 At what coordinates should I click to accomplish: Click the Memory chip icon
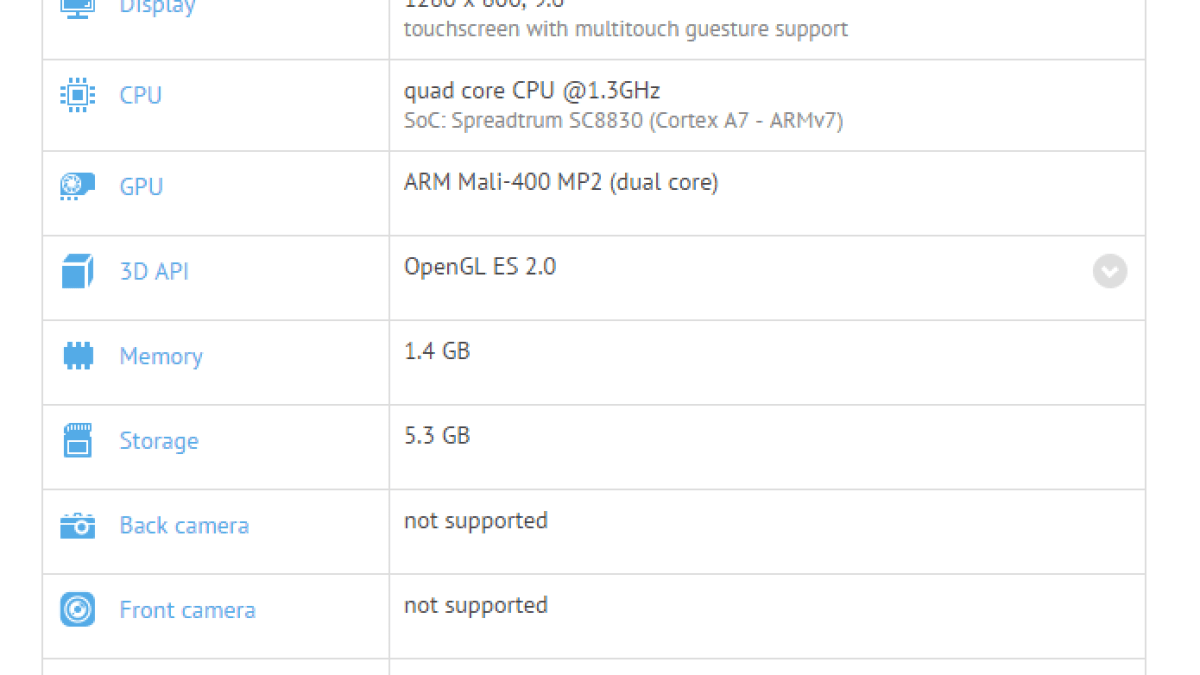tap(77, 356)
